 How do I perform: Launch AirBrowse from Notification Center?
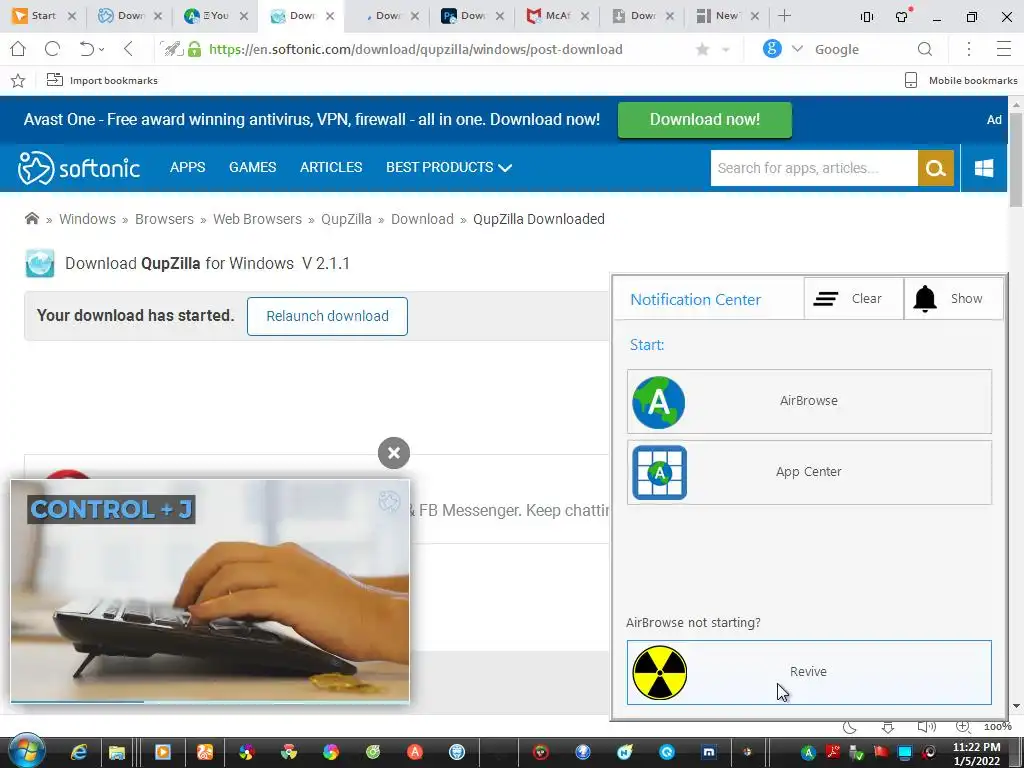[809, 401]
